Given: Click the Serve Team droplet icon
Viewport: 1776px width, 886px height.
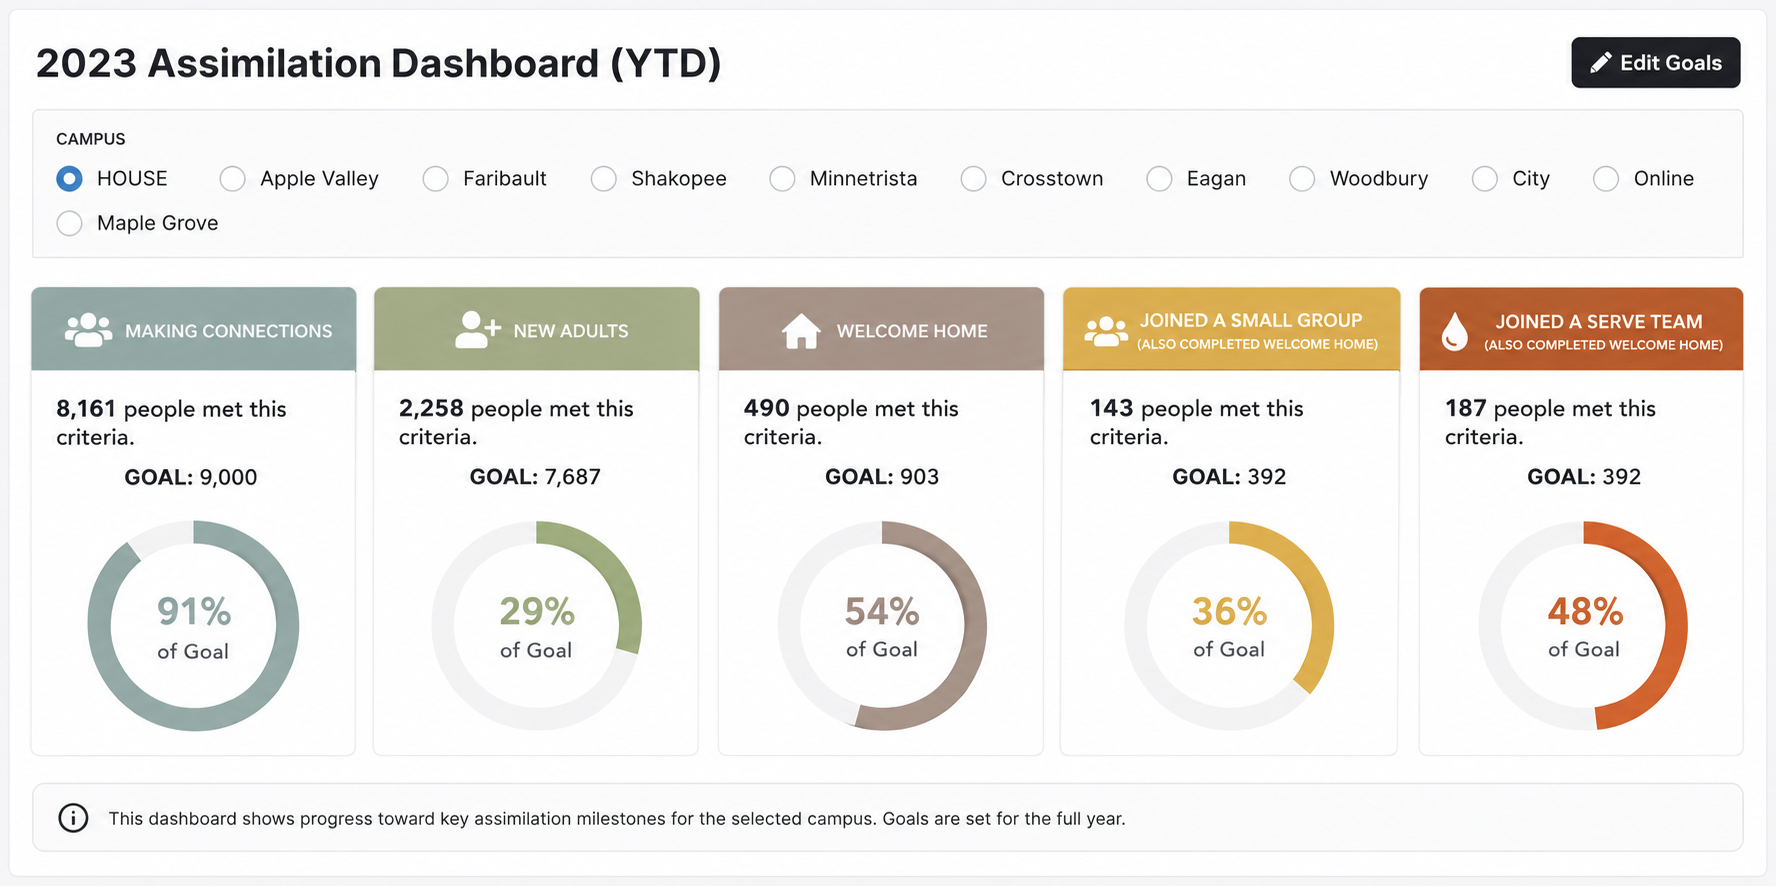Looking at the screenshot, I should 1455,331.
